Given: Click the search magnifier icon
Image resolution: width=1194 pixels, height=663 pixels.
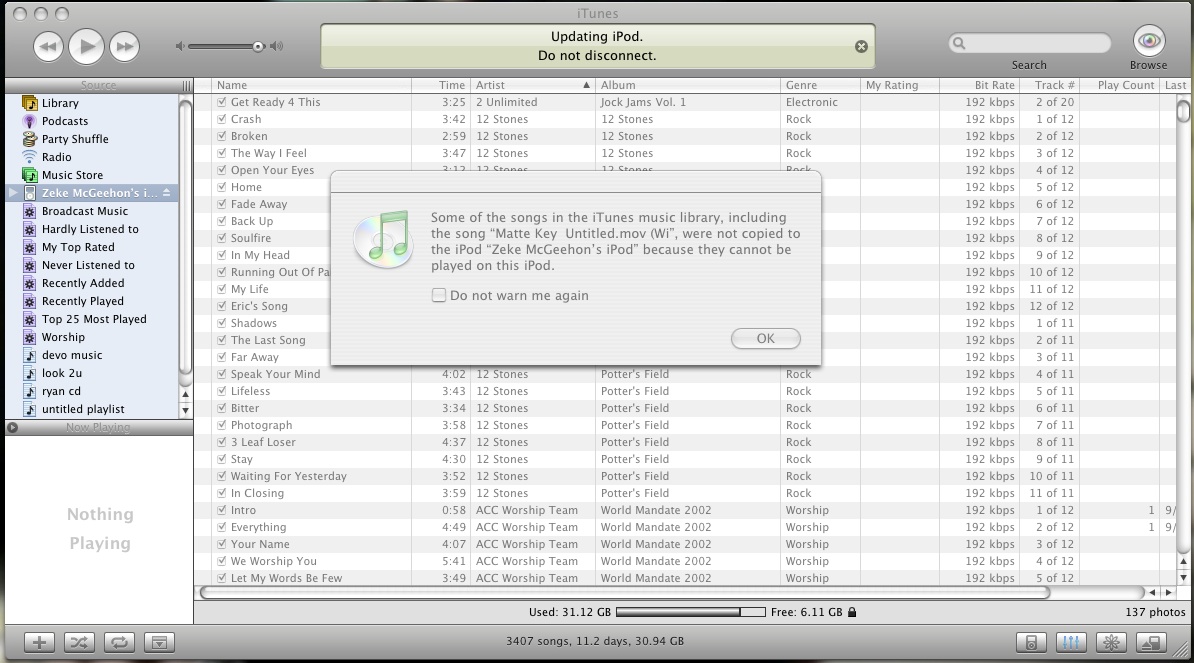Looking at the screenshot, I should tap(959, 43).
